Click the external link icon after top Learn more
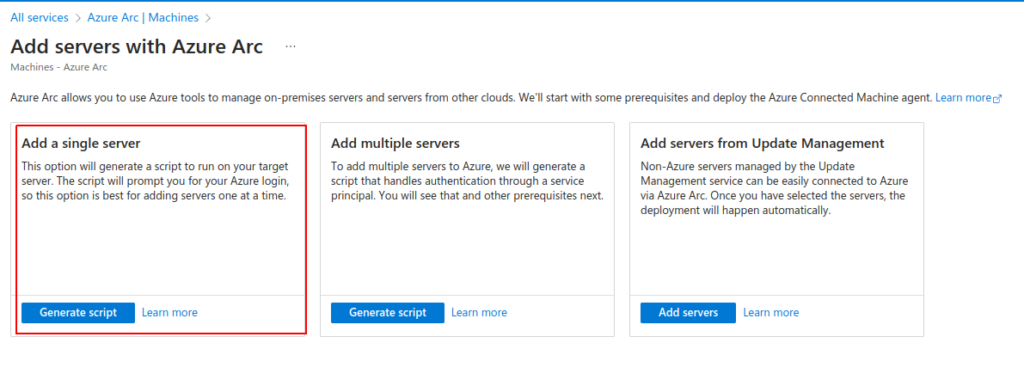Screen dimensions: 1024x392 997,99
